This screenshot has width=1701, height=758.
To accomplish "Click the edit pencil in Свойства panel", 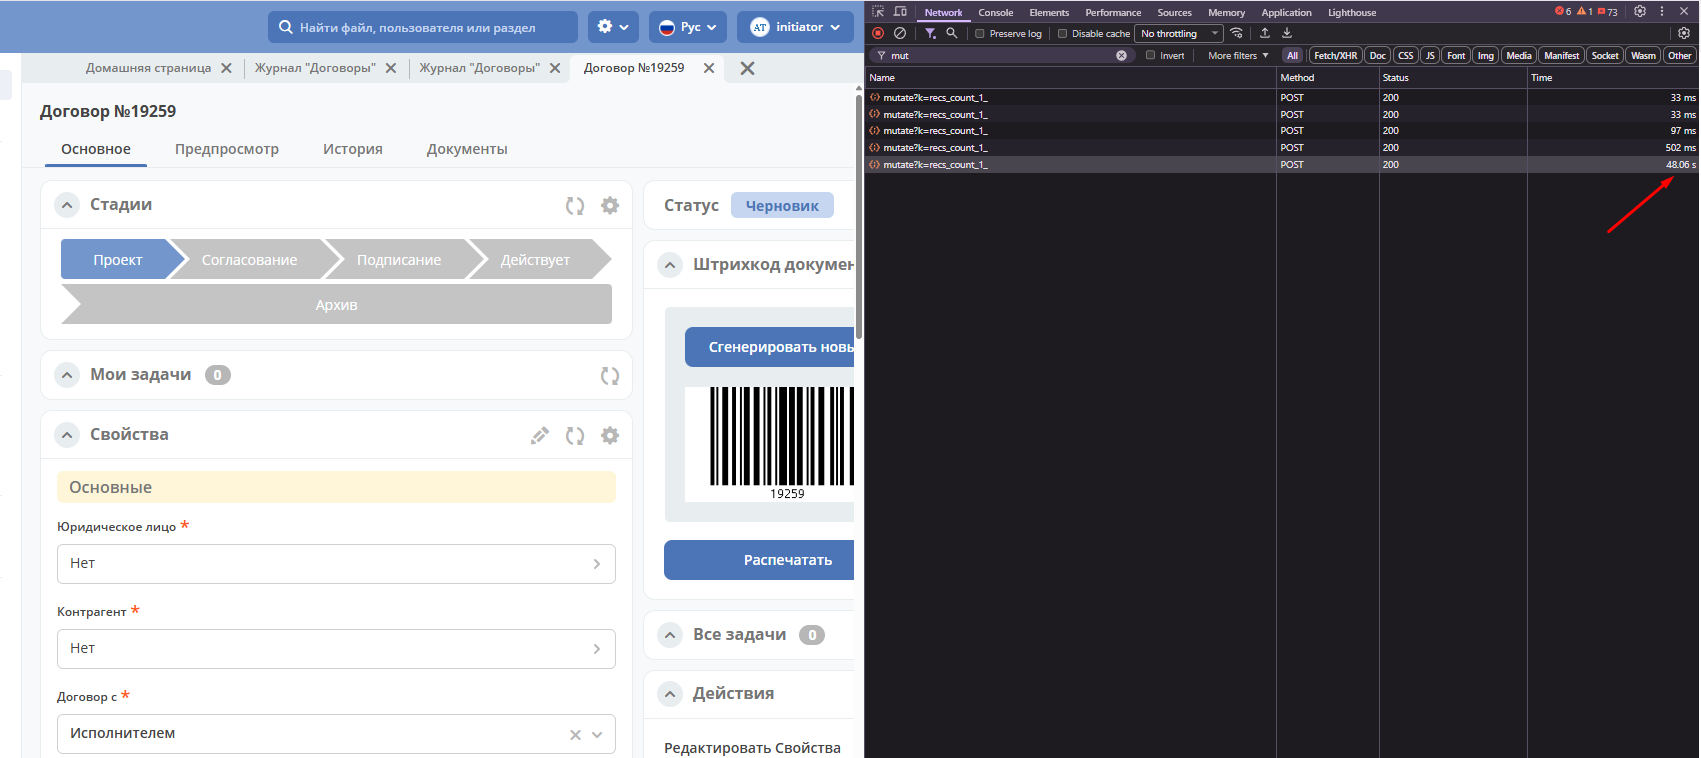I will click(x=540, y=435).
